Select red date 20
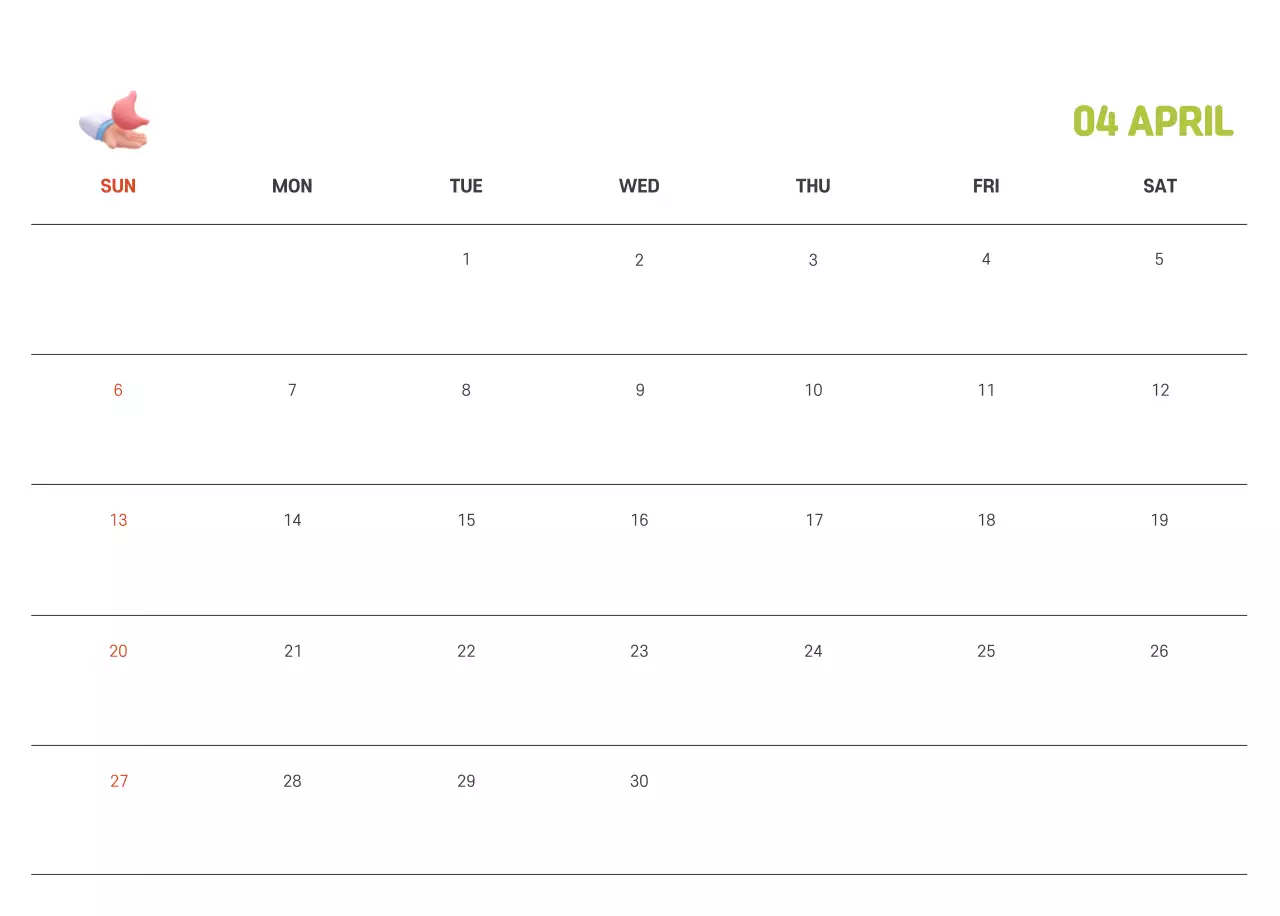1280x916 pixels. (118, 651)
